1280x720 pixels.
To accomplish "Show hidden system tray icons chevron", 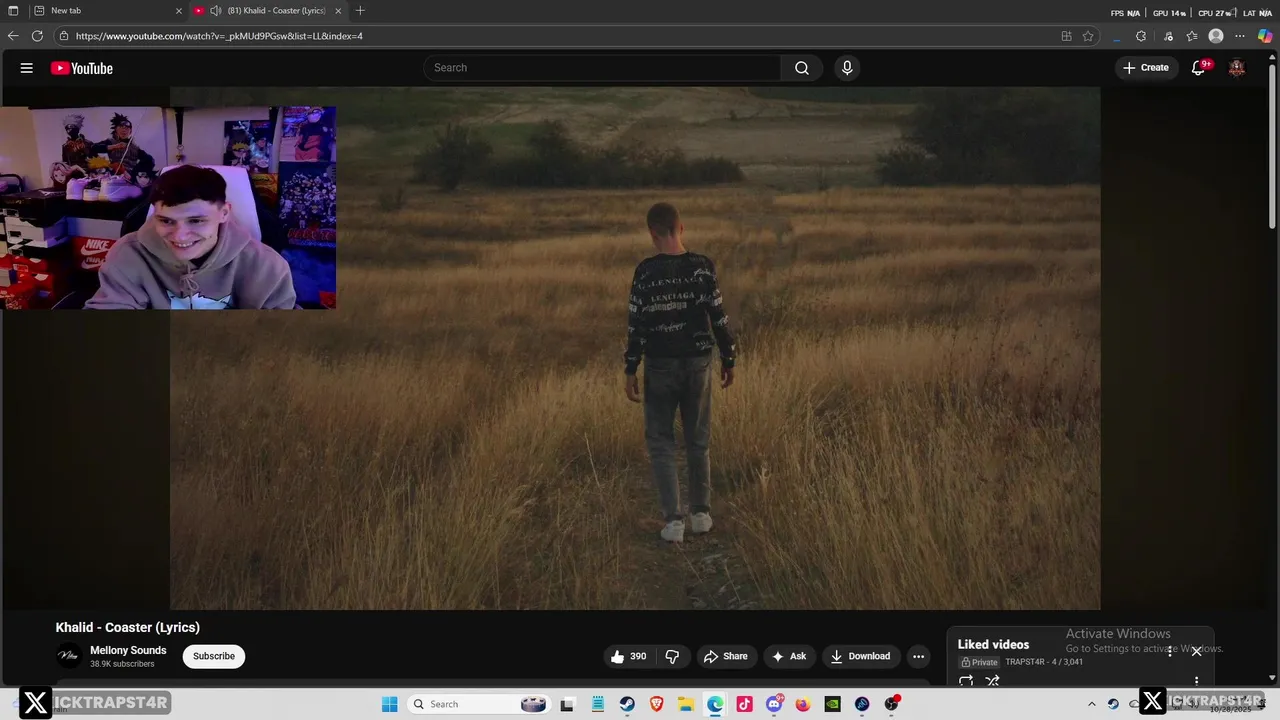I will tap(1092, 704).
